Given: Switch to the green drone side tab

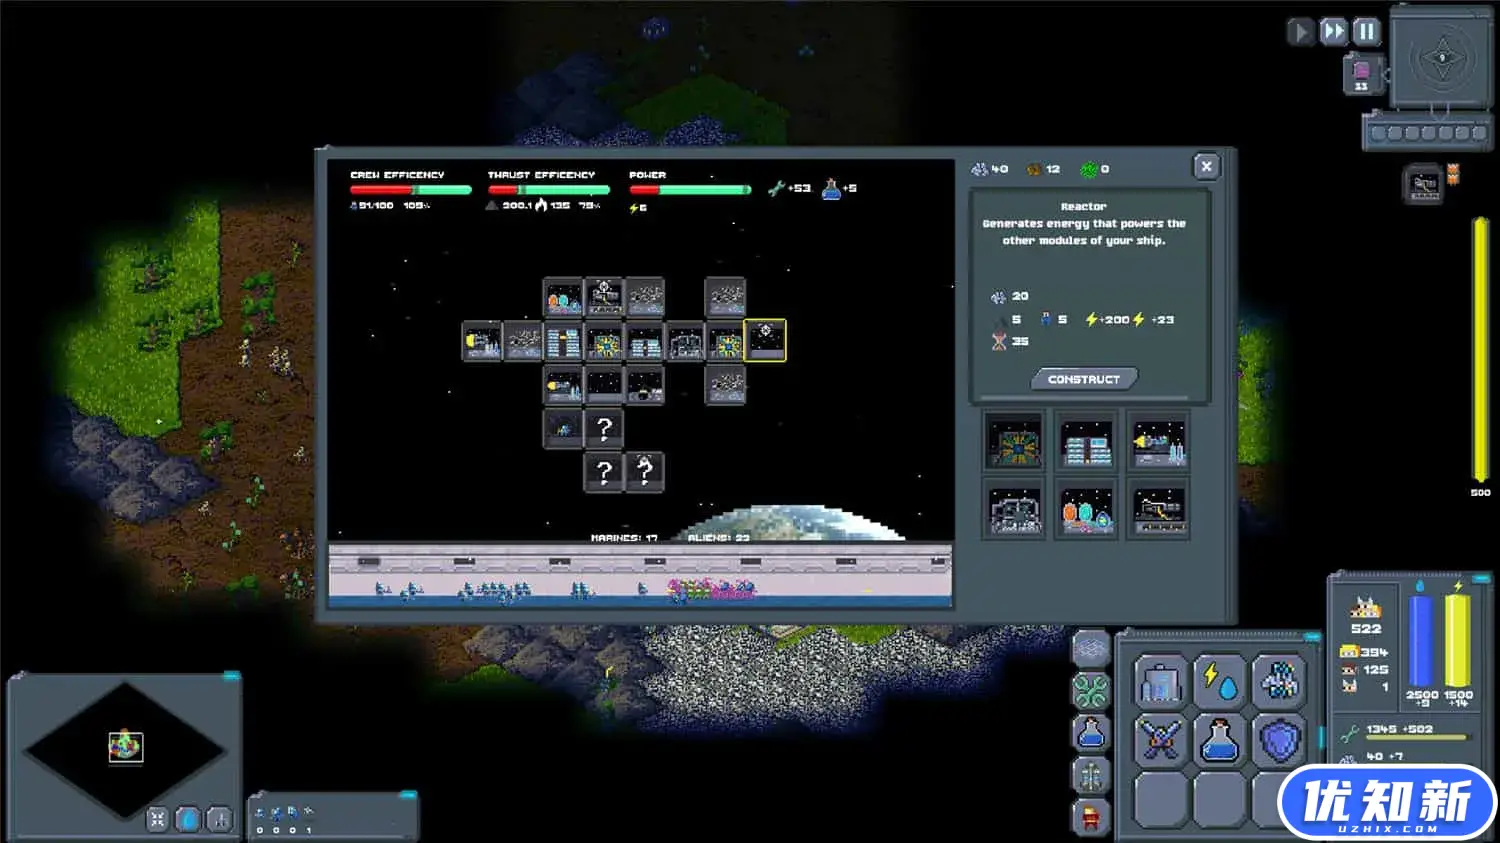Looking at the screenshot, I should click(1091, 690).
